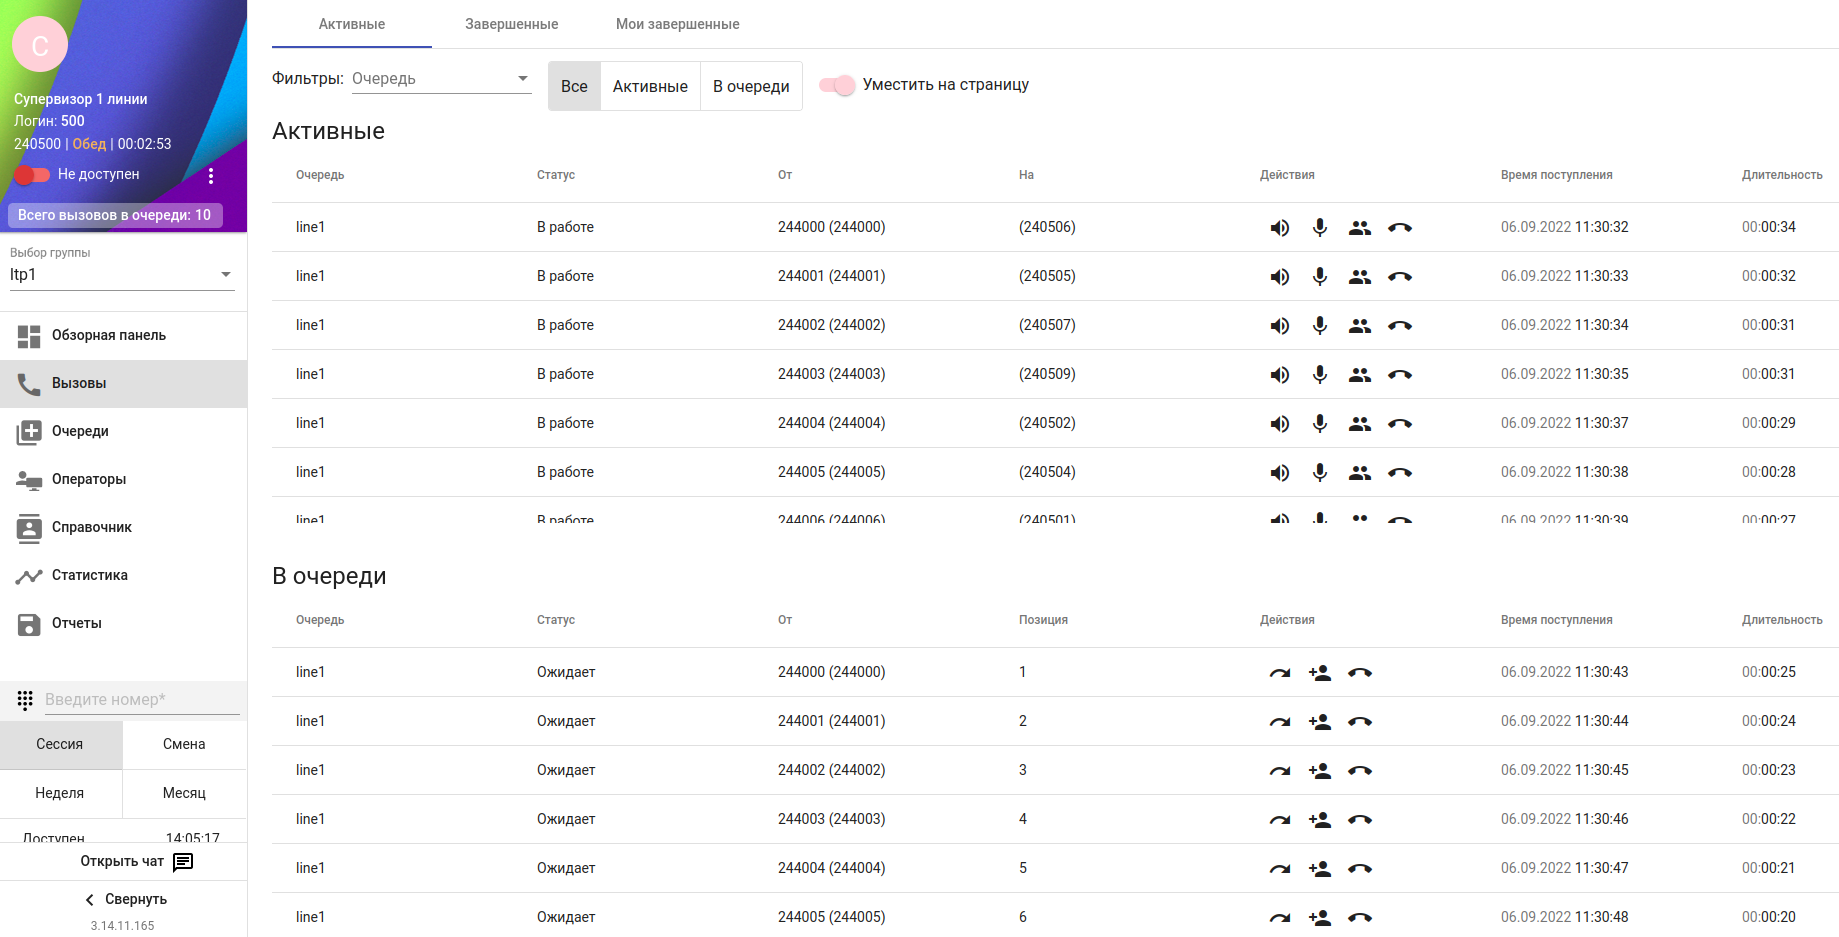Open the dial pad icon
This screenshot has height=937, width=1839.
click(x=25, y=700)
